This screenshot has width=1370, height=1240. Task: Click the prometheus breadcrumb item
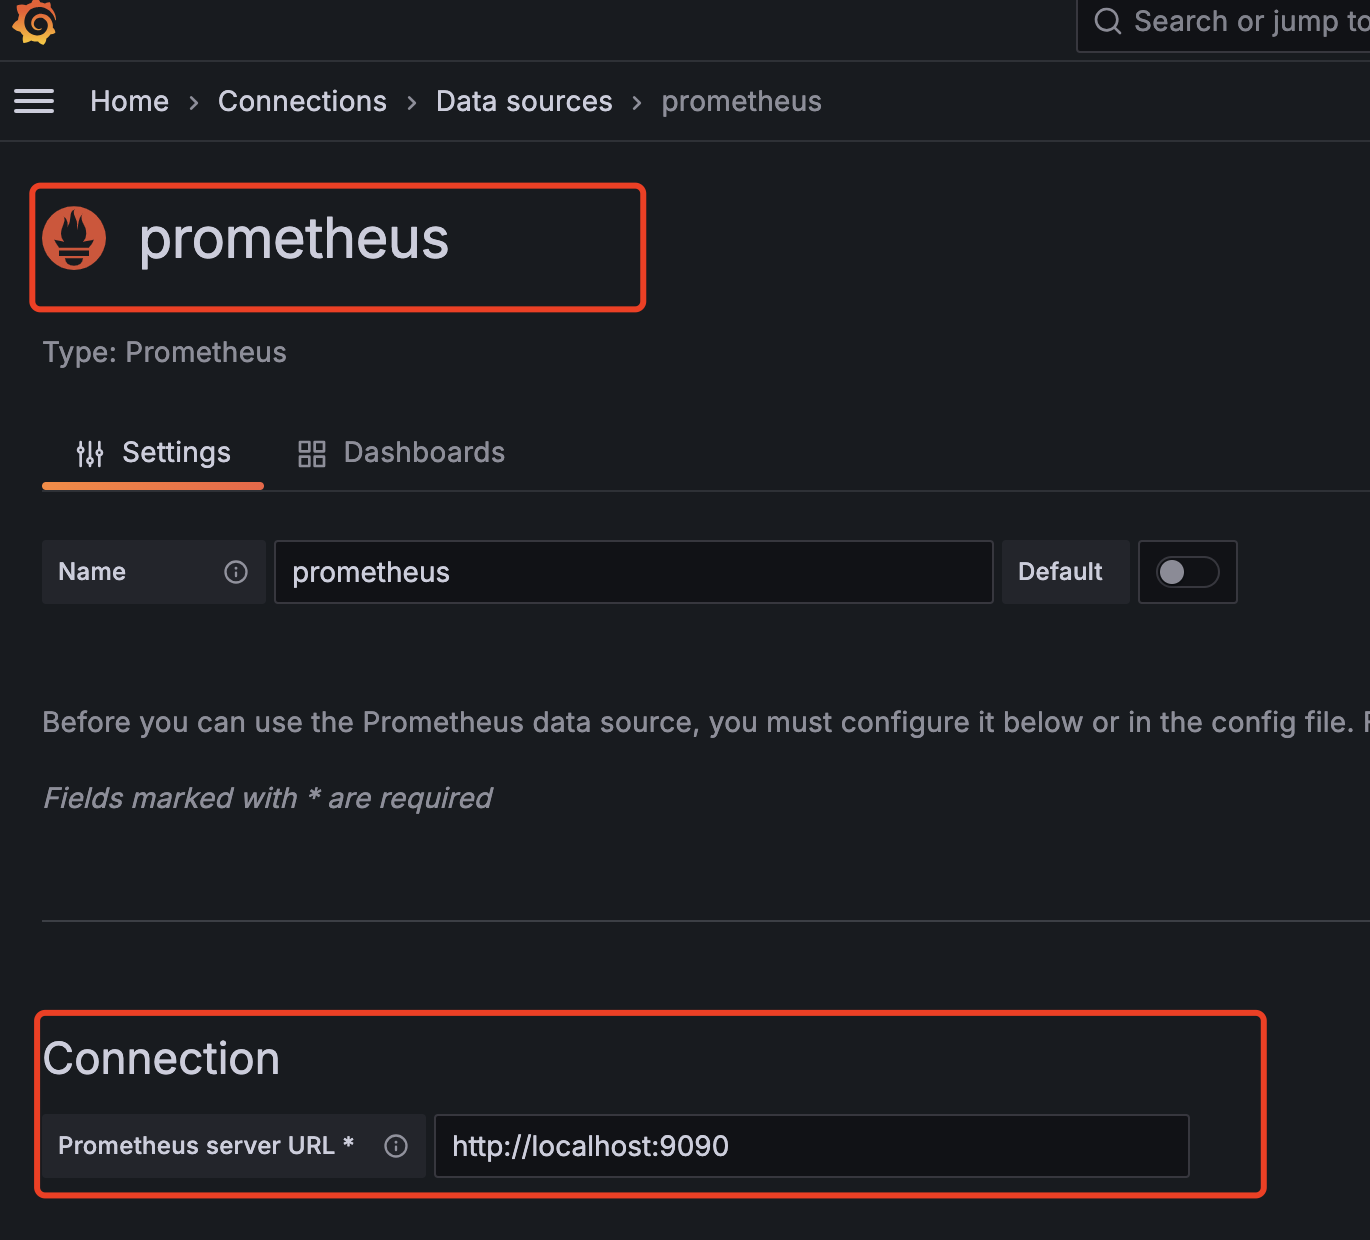[x=741, y=101]
